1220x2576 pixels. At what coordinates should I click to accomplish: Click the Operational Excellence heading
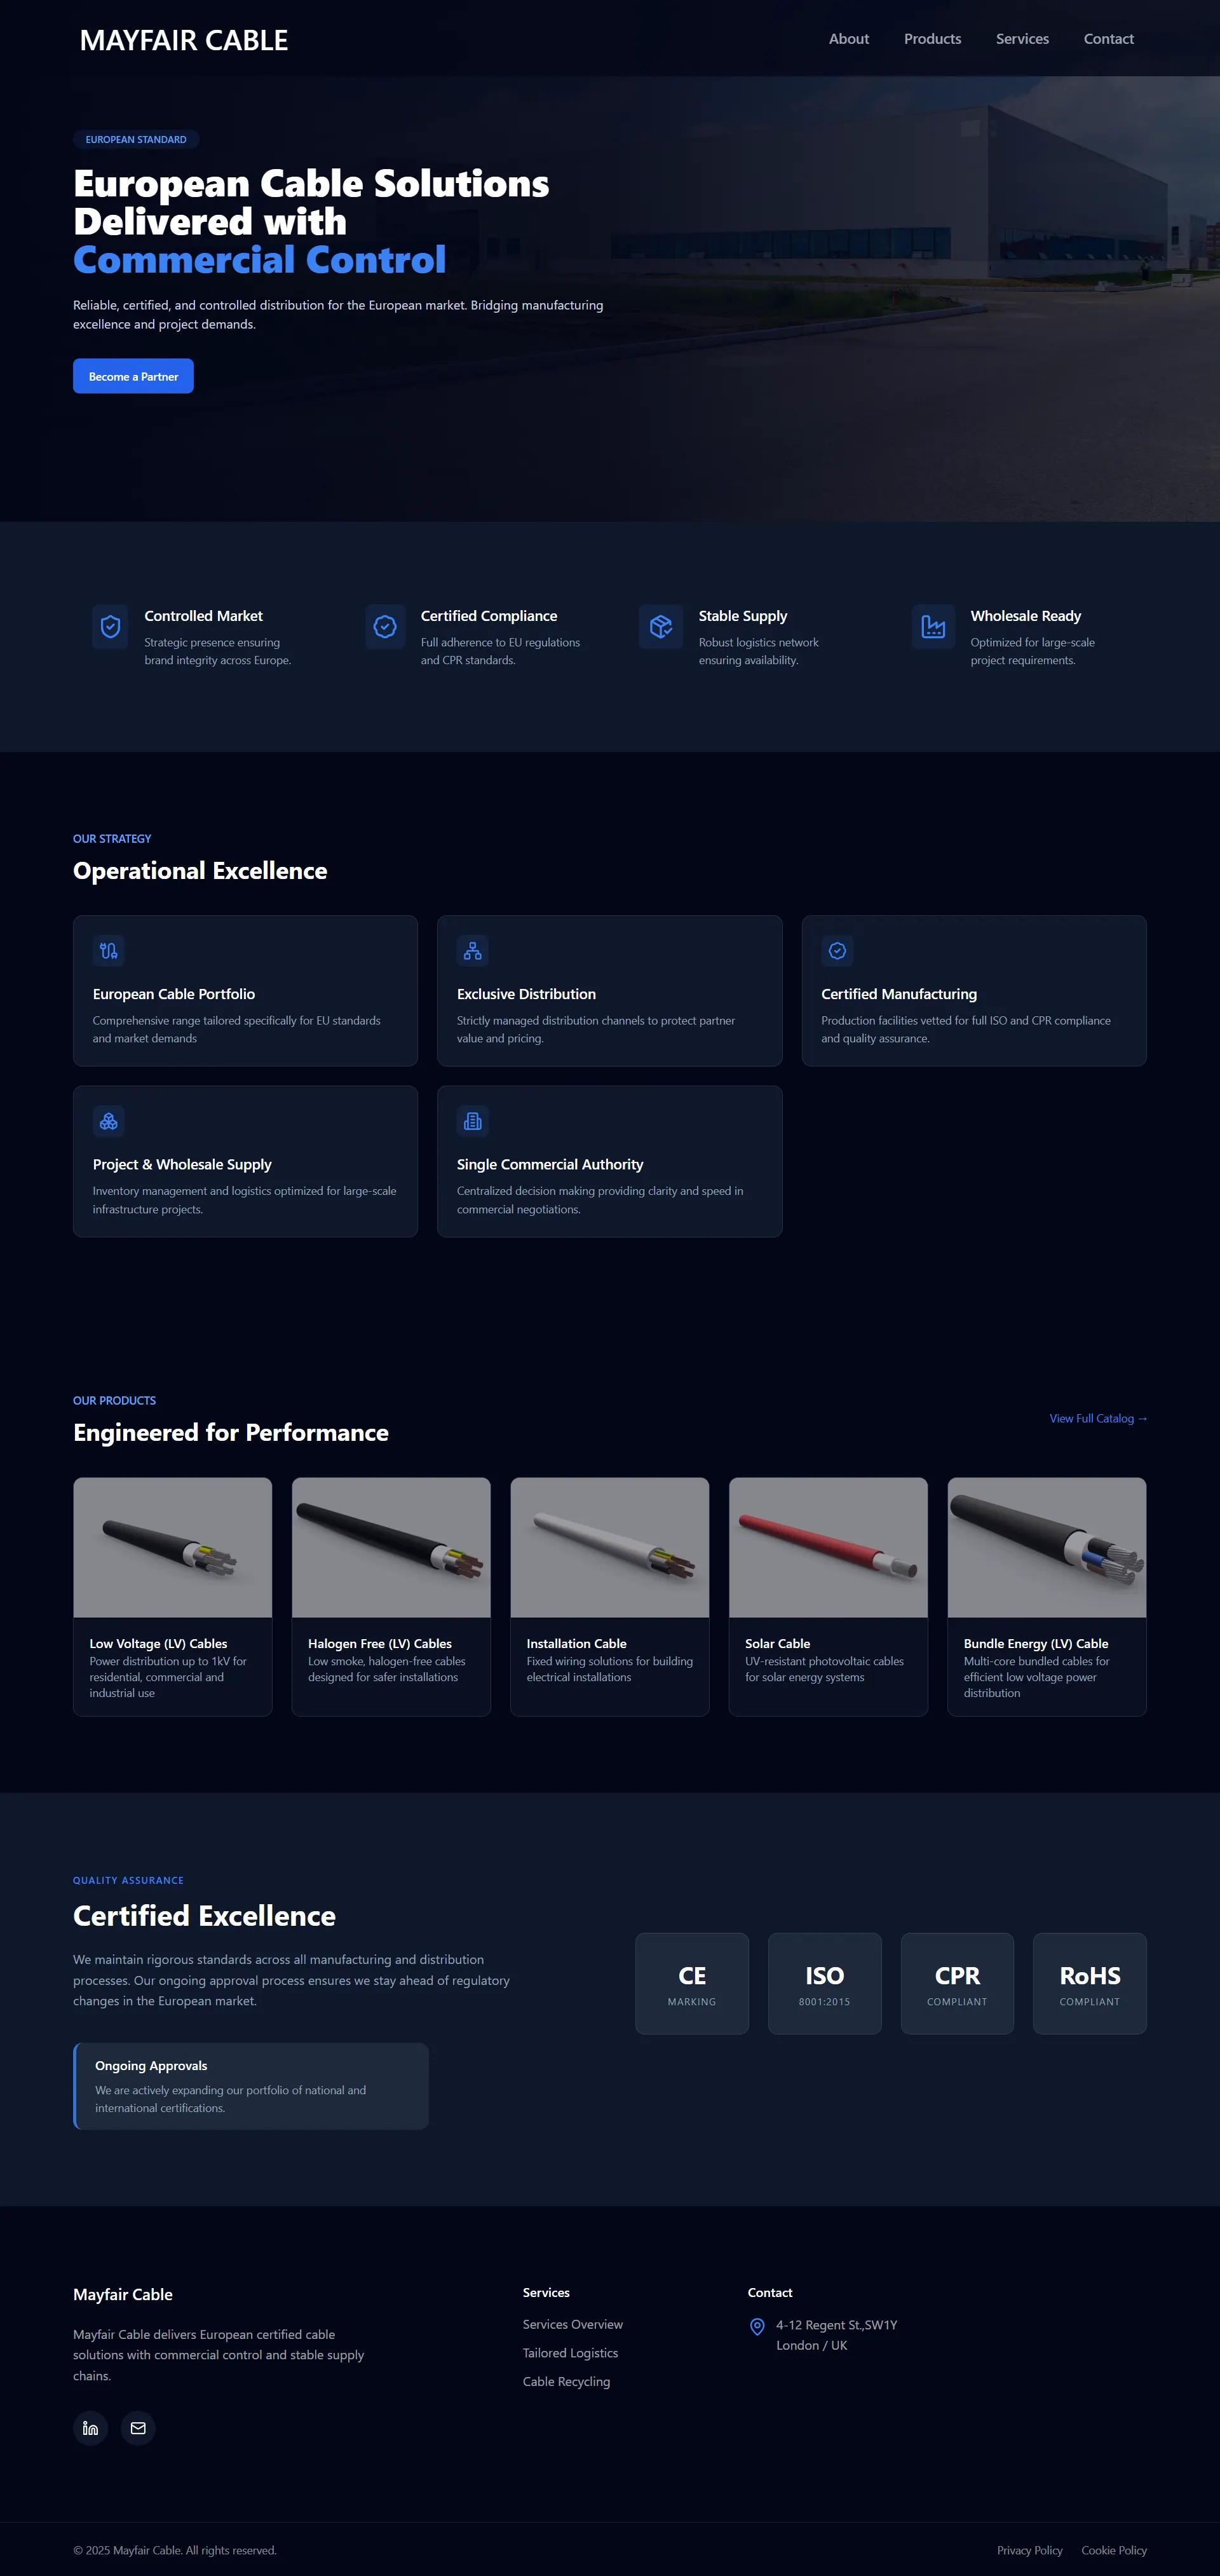pos(200,870)
